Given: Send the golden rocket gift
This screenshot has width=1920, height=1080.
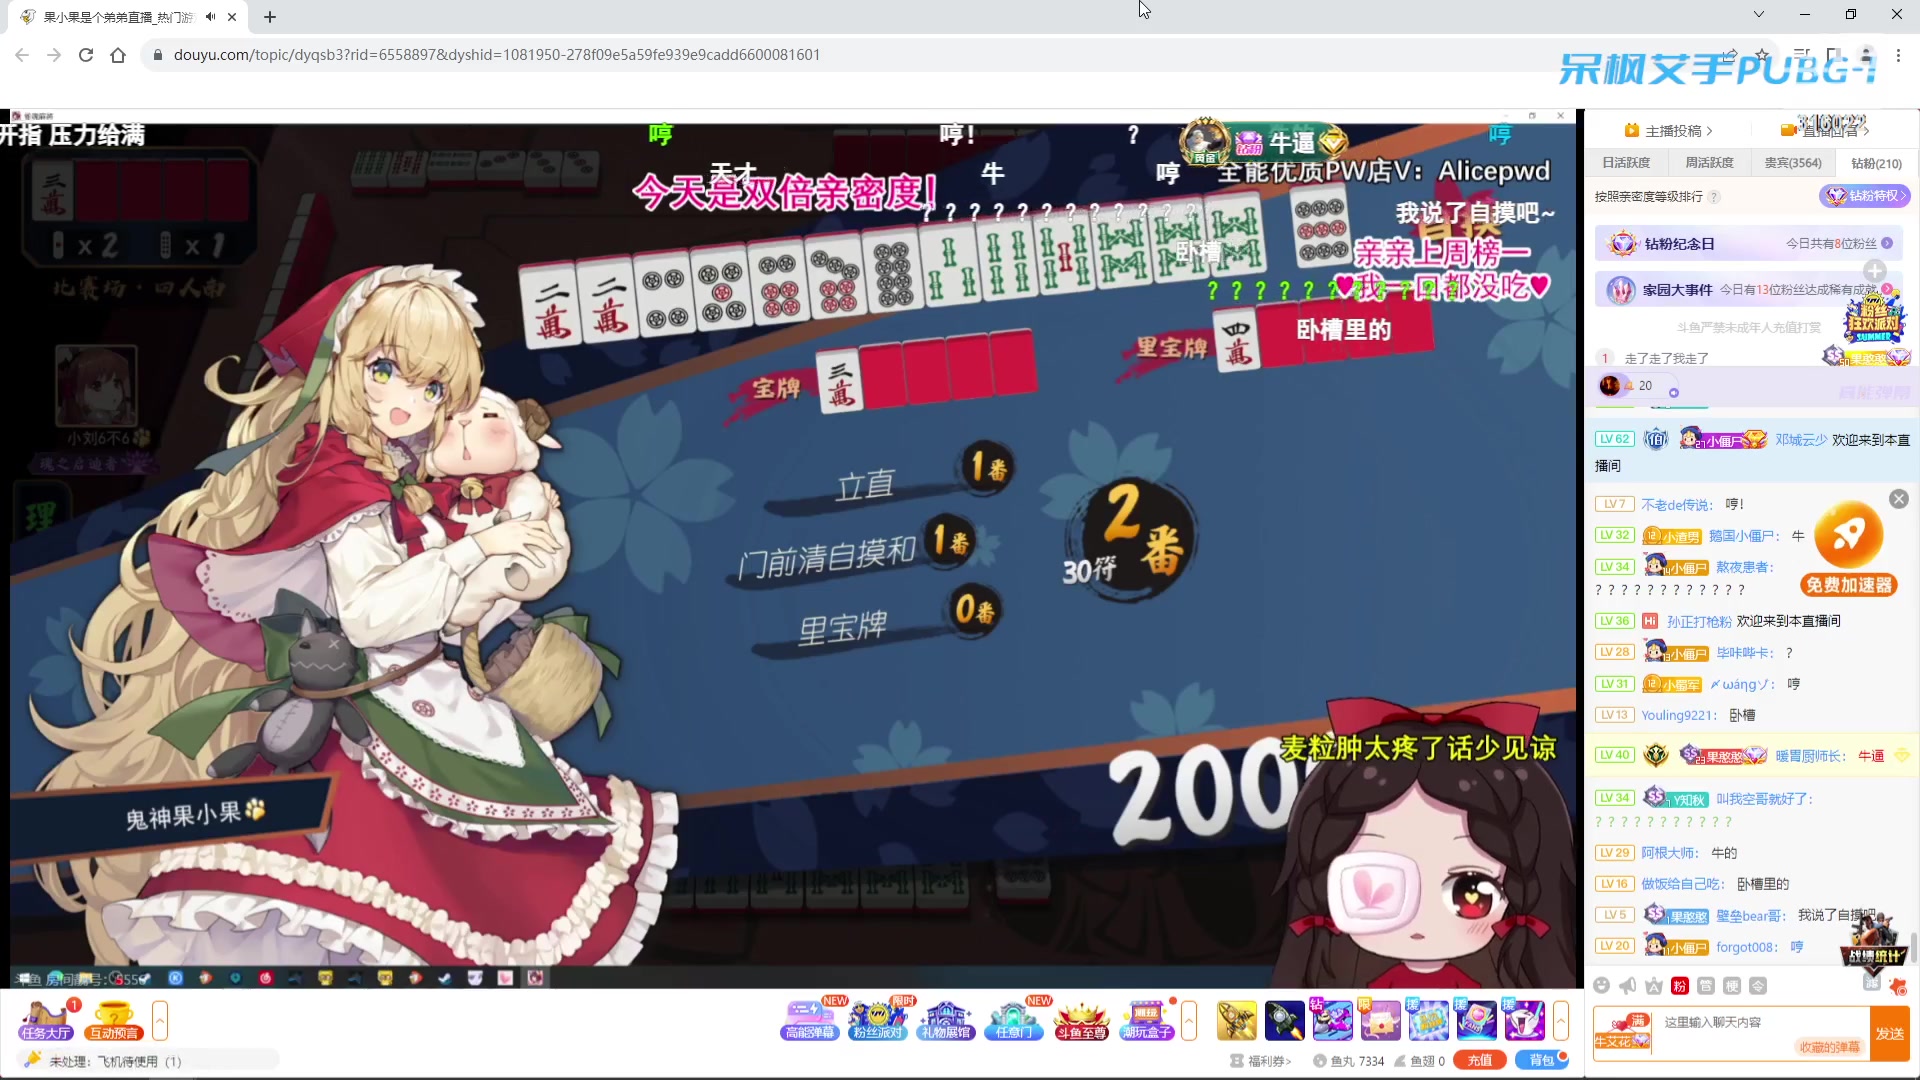Looking at the screenshot, I should (x=1237, y=1020).
